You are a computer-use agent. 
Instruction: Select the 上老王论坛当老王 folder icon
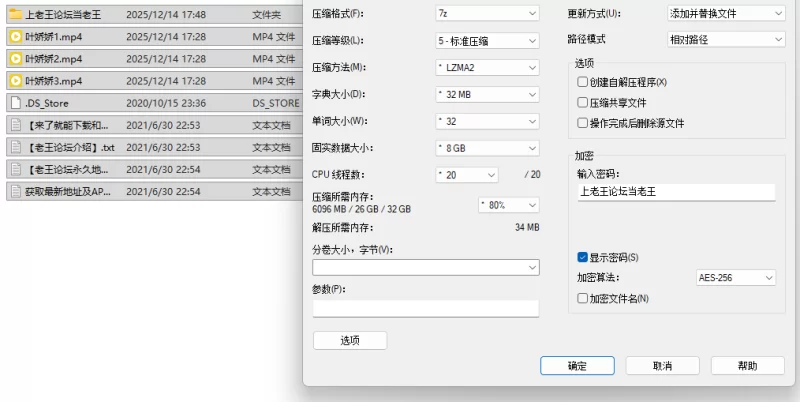coord(16,14)
